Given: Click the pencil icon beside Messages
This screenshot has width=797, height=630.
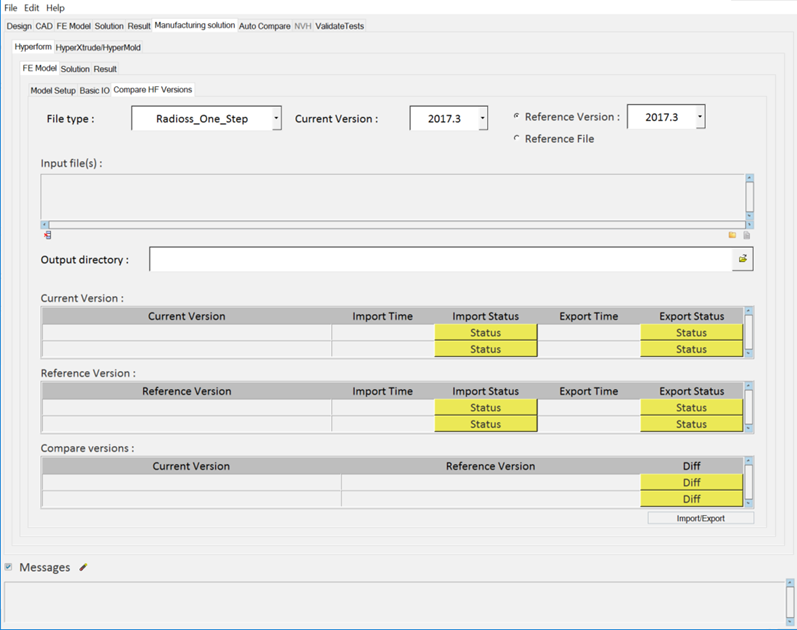Looking at the screenshot, I should (x=83, y=567).
